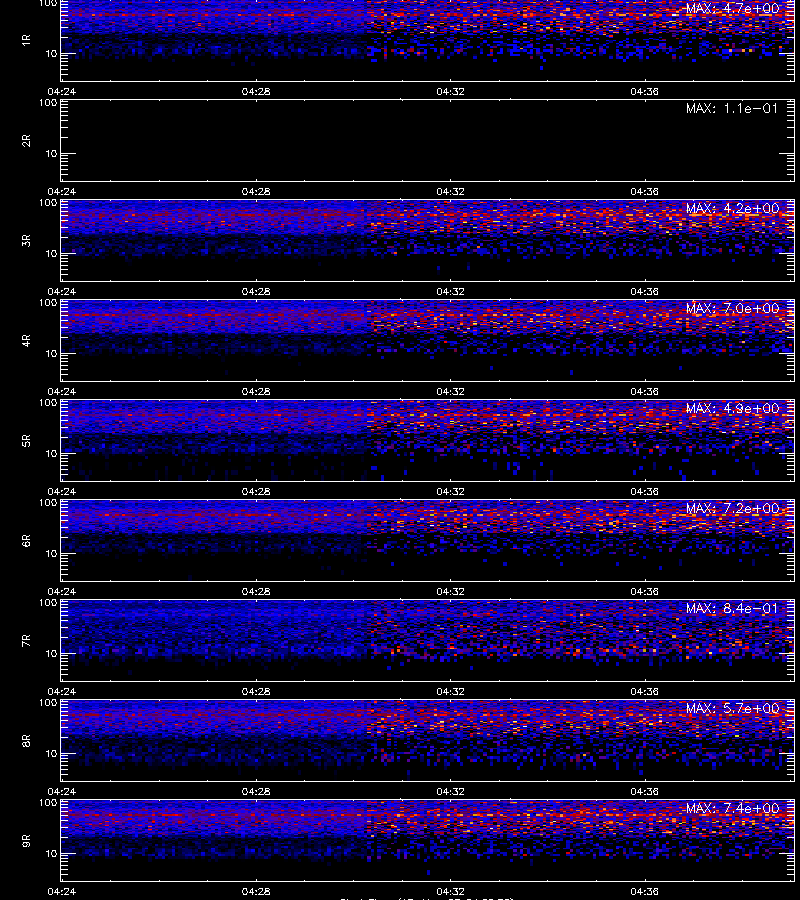Select the 9R axis label
Viewport: 800px width, 900px height.
[26, 840]
